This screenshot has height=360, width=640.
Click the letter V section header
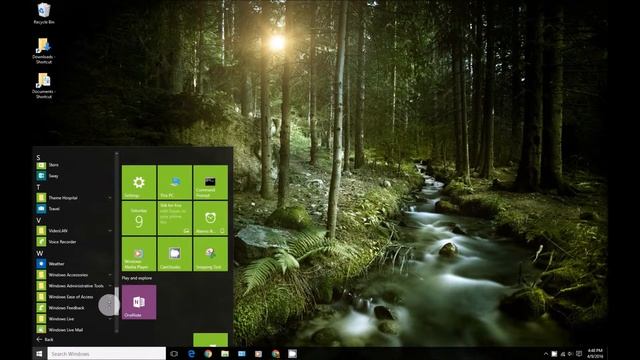[39, 220]
